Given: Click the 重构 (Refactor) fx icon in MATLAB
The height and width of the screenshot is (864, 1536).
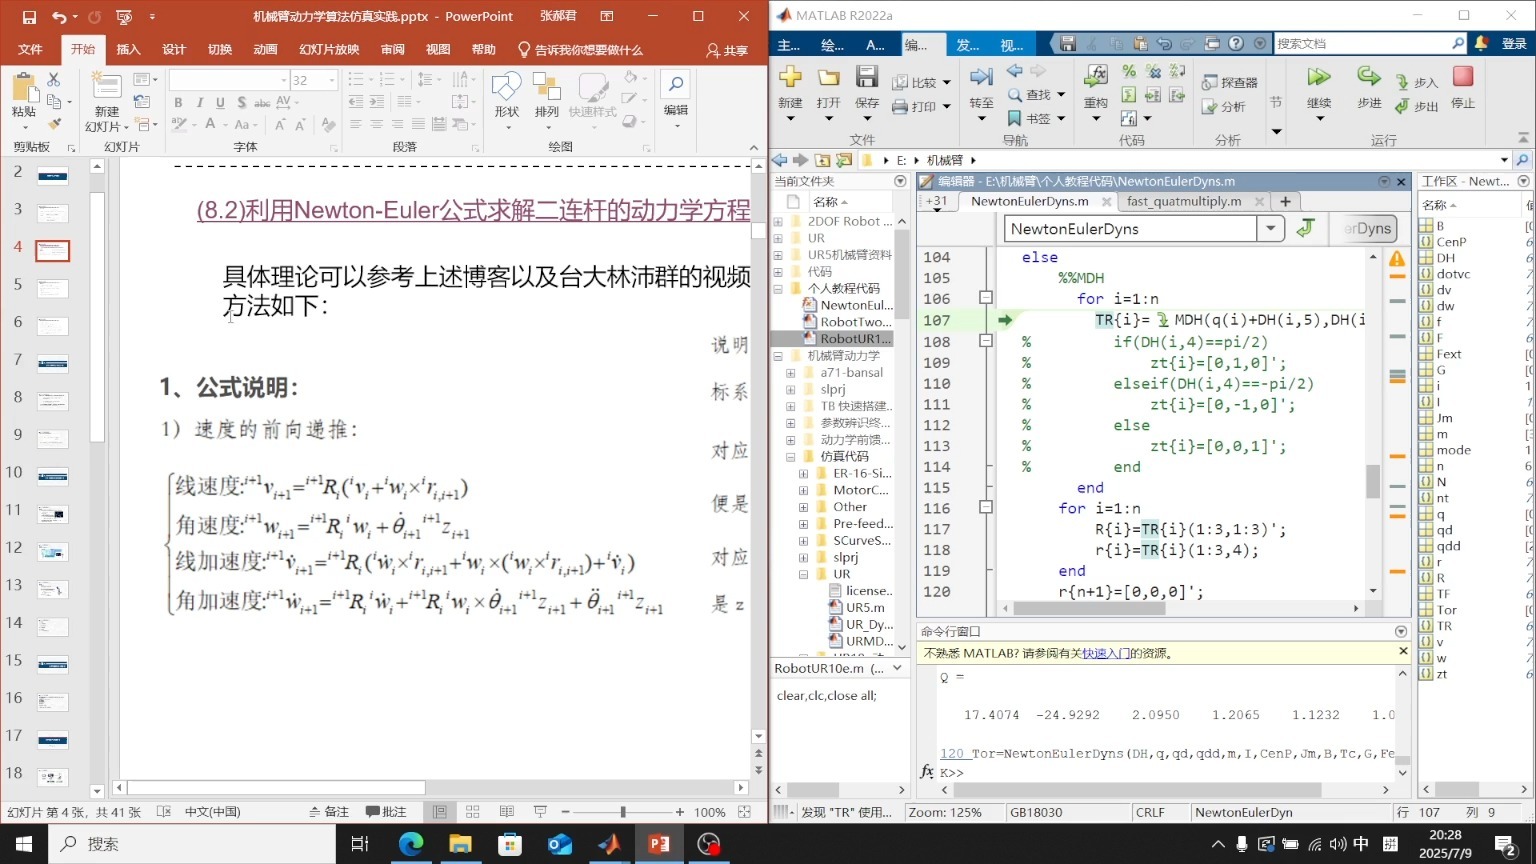Looking at the screenshot, I should tap(1096, 77).
